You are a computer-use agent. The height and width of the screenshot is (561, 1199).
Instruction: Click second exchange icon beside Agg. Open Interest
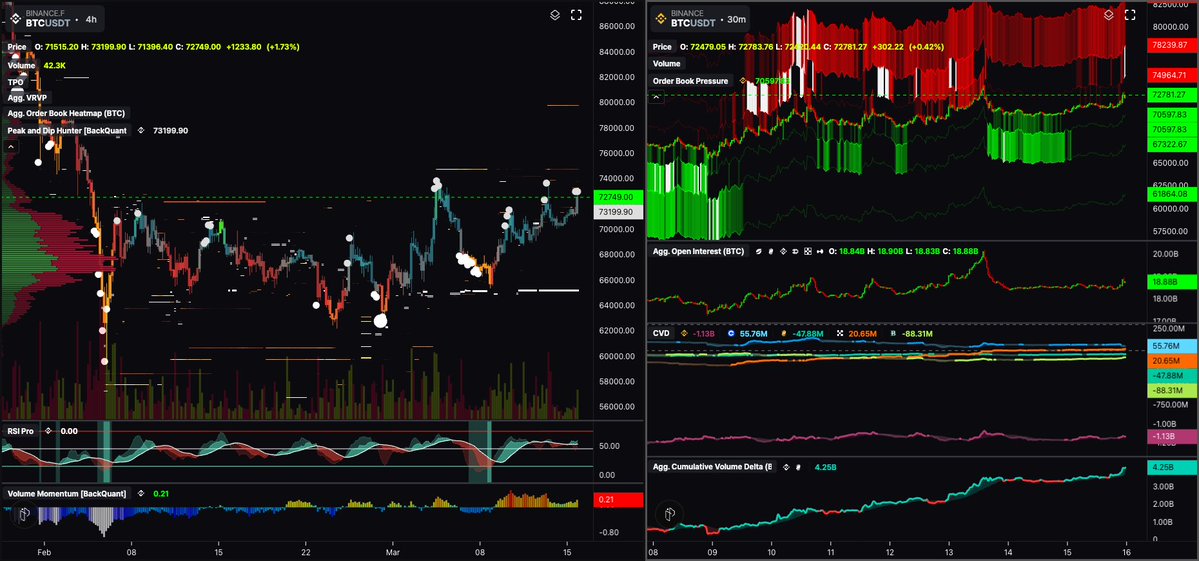(771, 251)
